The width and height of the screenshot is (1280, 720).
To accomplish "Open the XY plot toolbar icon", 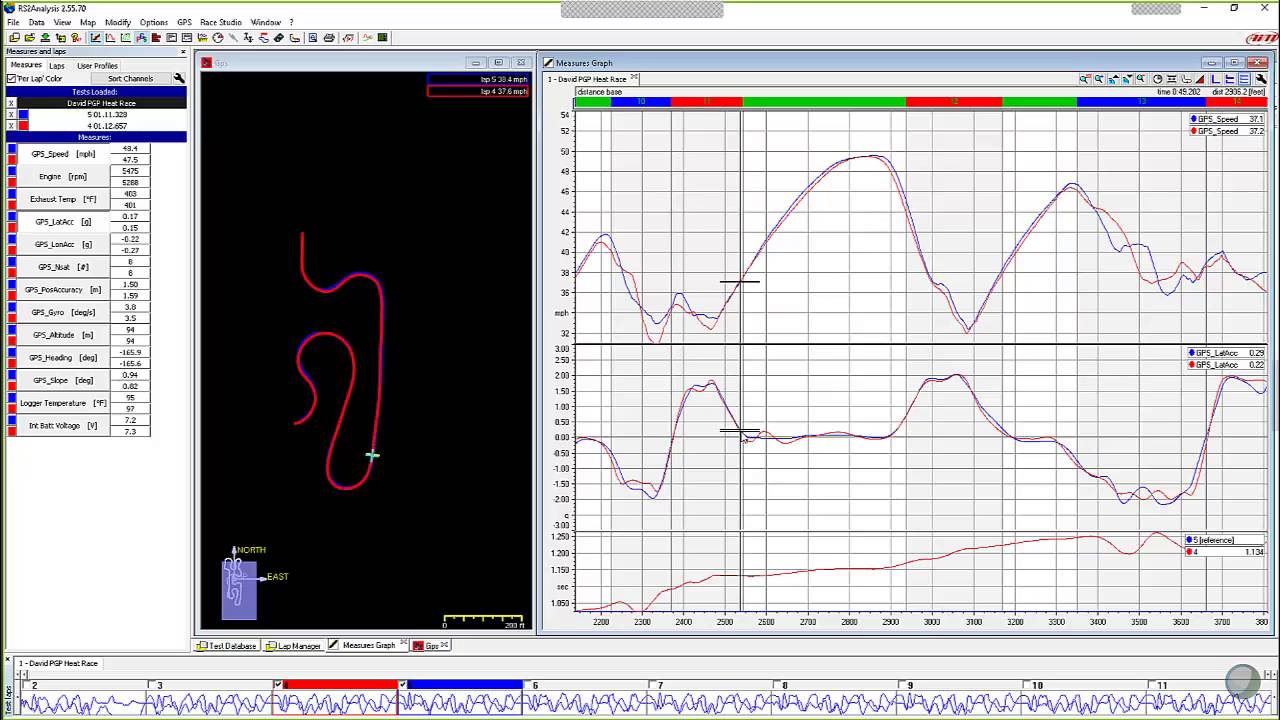I will pyautogui.click(x=125, y=38).
